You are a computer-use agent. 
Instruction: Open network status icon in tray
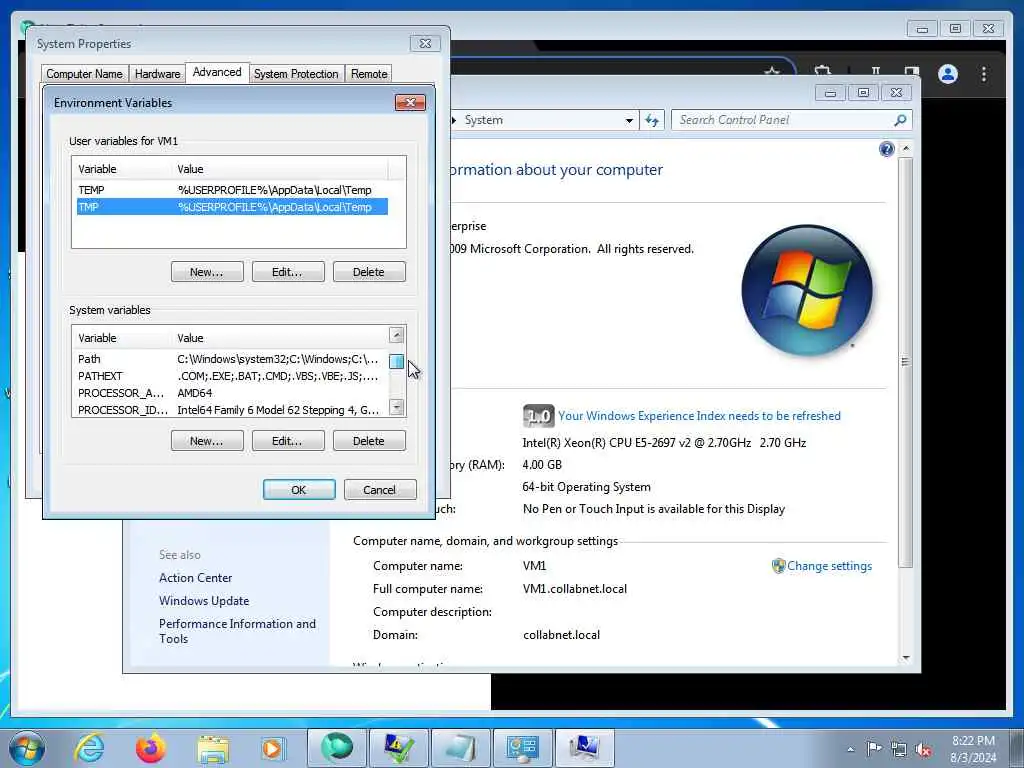899,750
